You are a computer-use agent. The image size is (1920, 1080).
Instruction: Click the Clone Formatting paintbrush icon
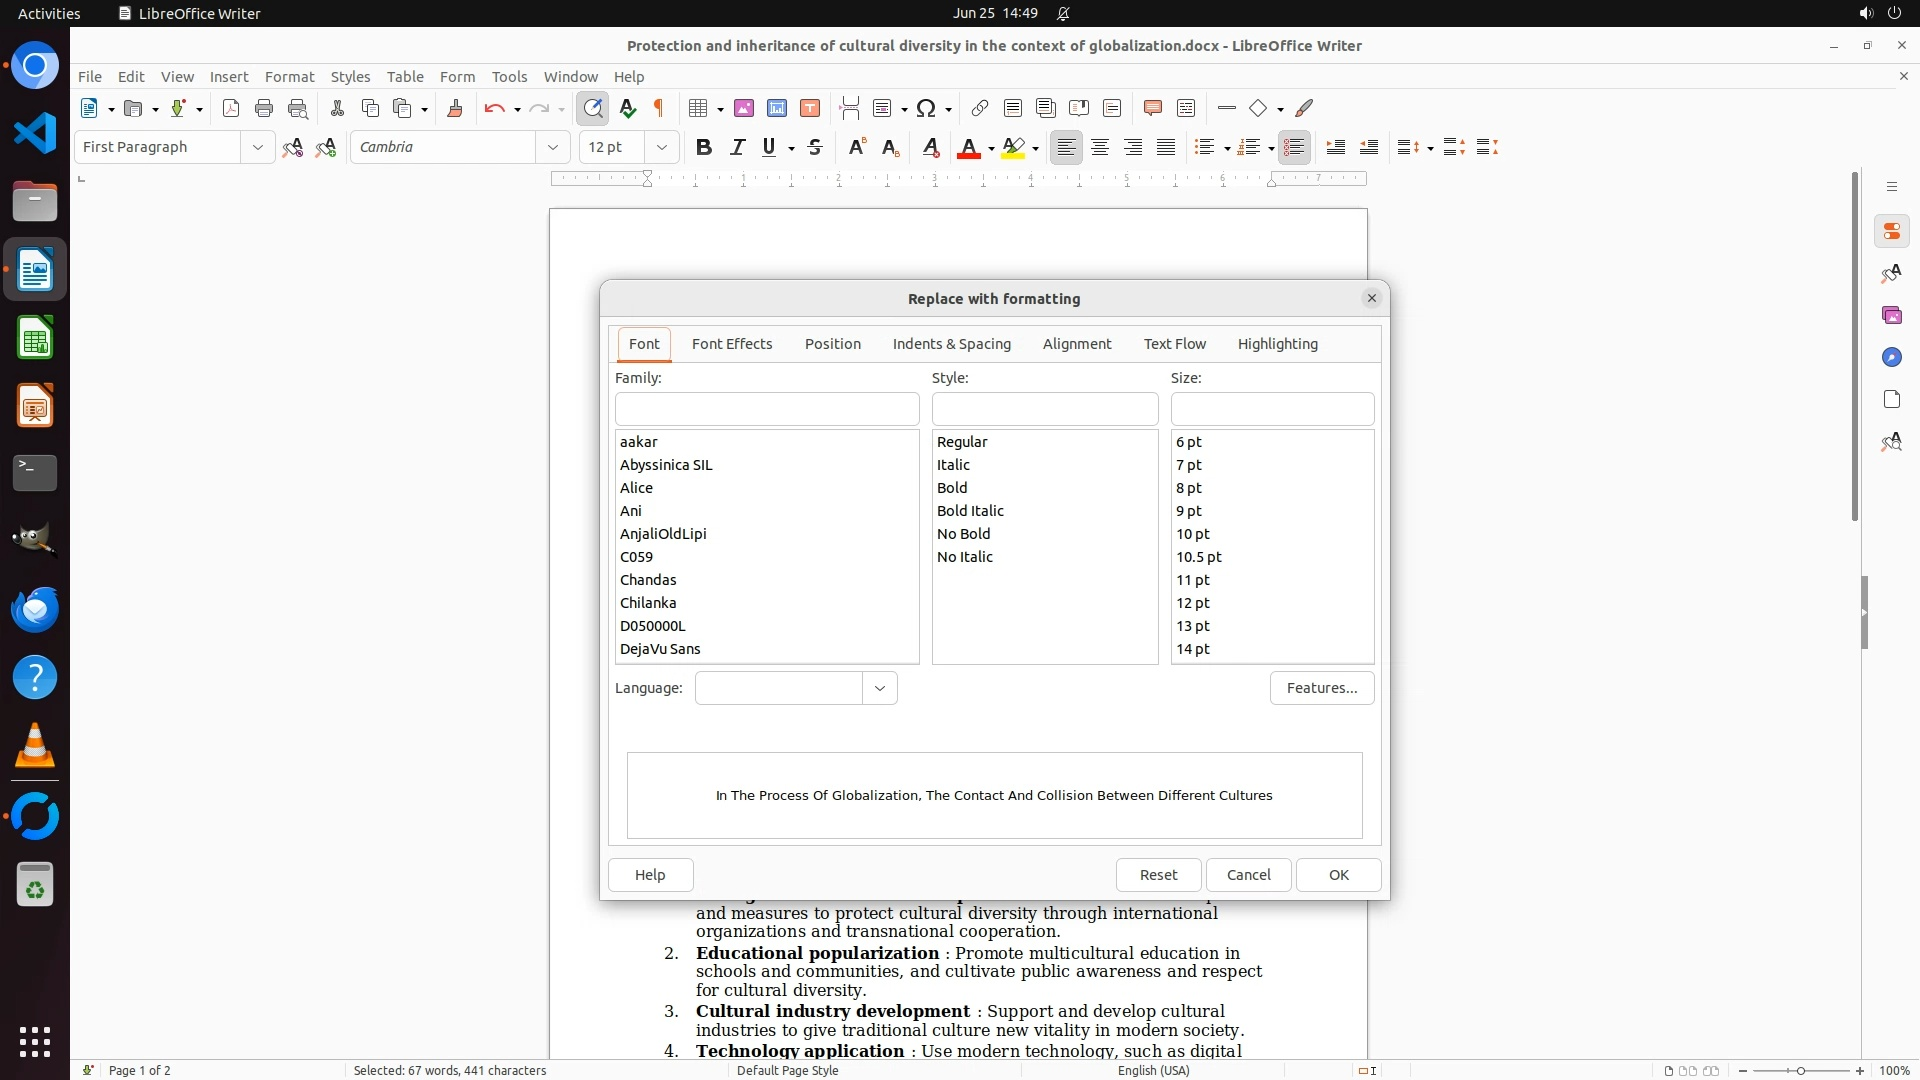coord(454,109)
